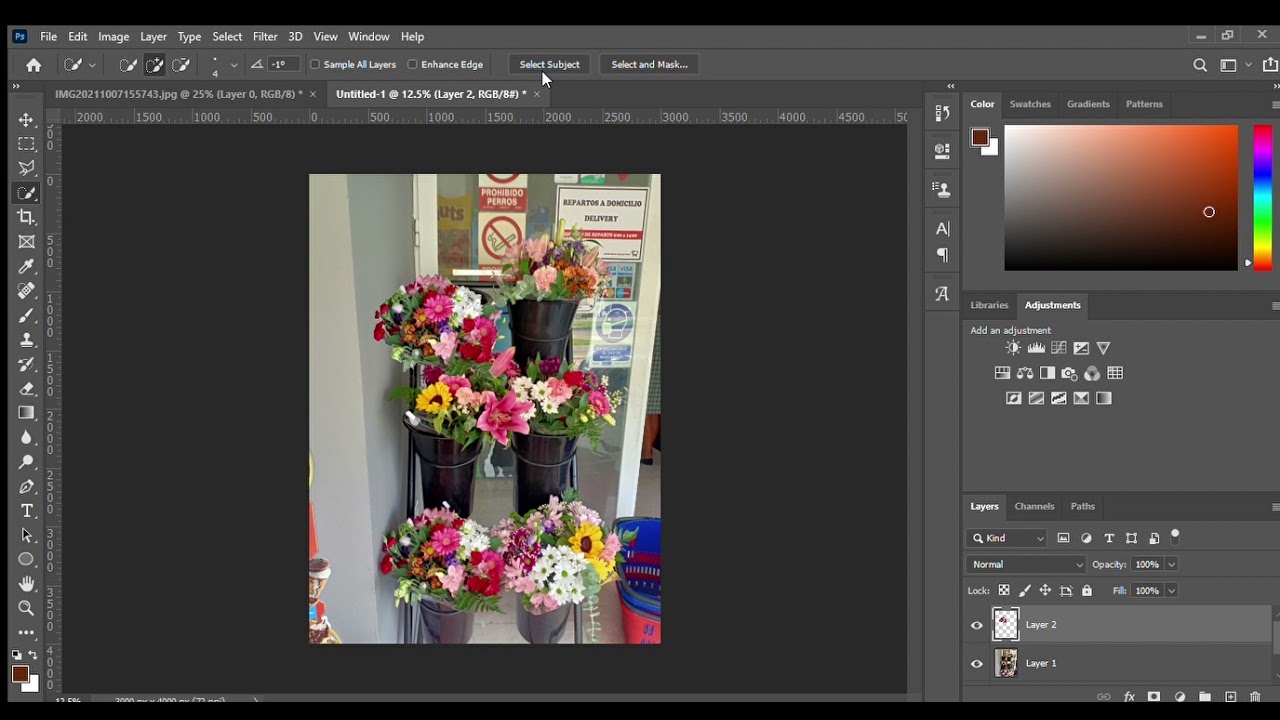This screenshot has width=1280, height=720.
Task: Select the Clone Stamp tool
Action: point(27,340)
